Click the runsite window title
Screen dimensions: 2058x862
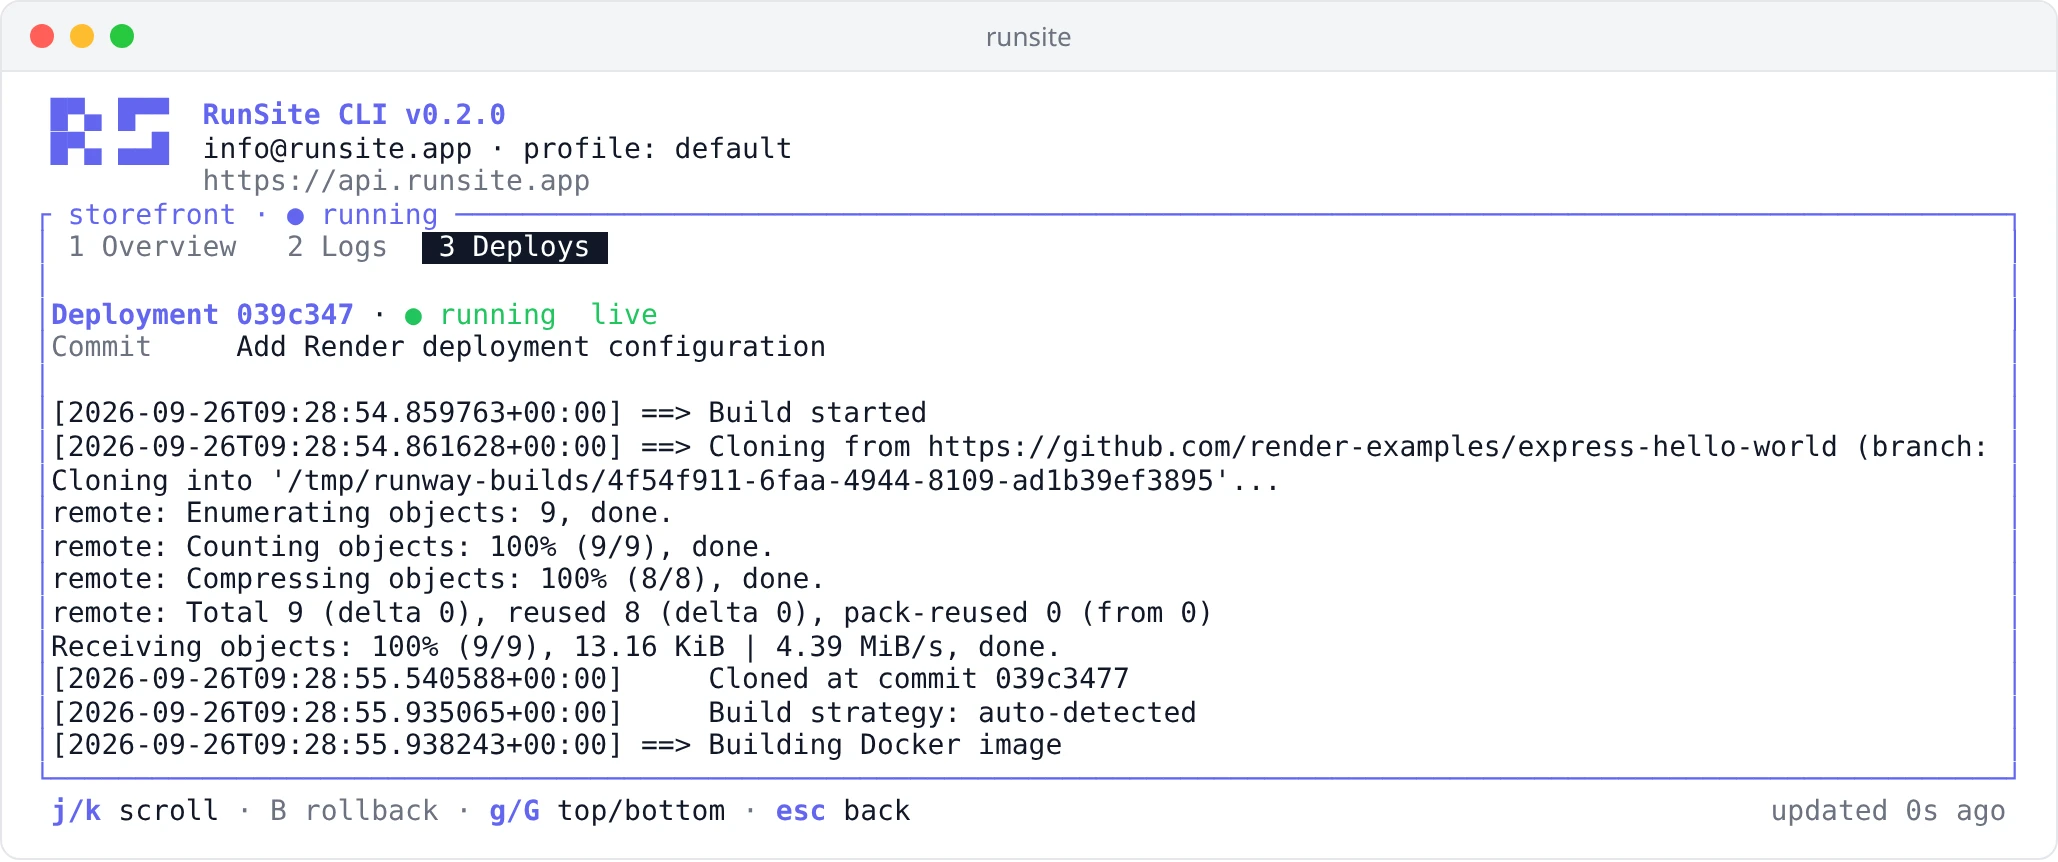click(x=1028, y=37)
